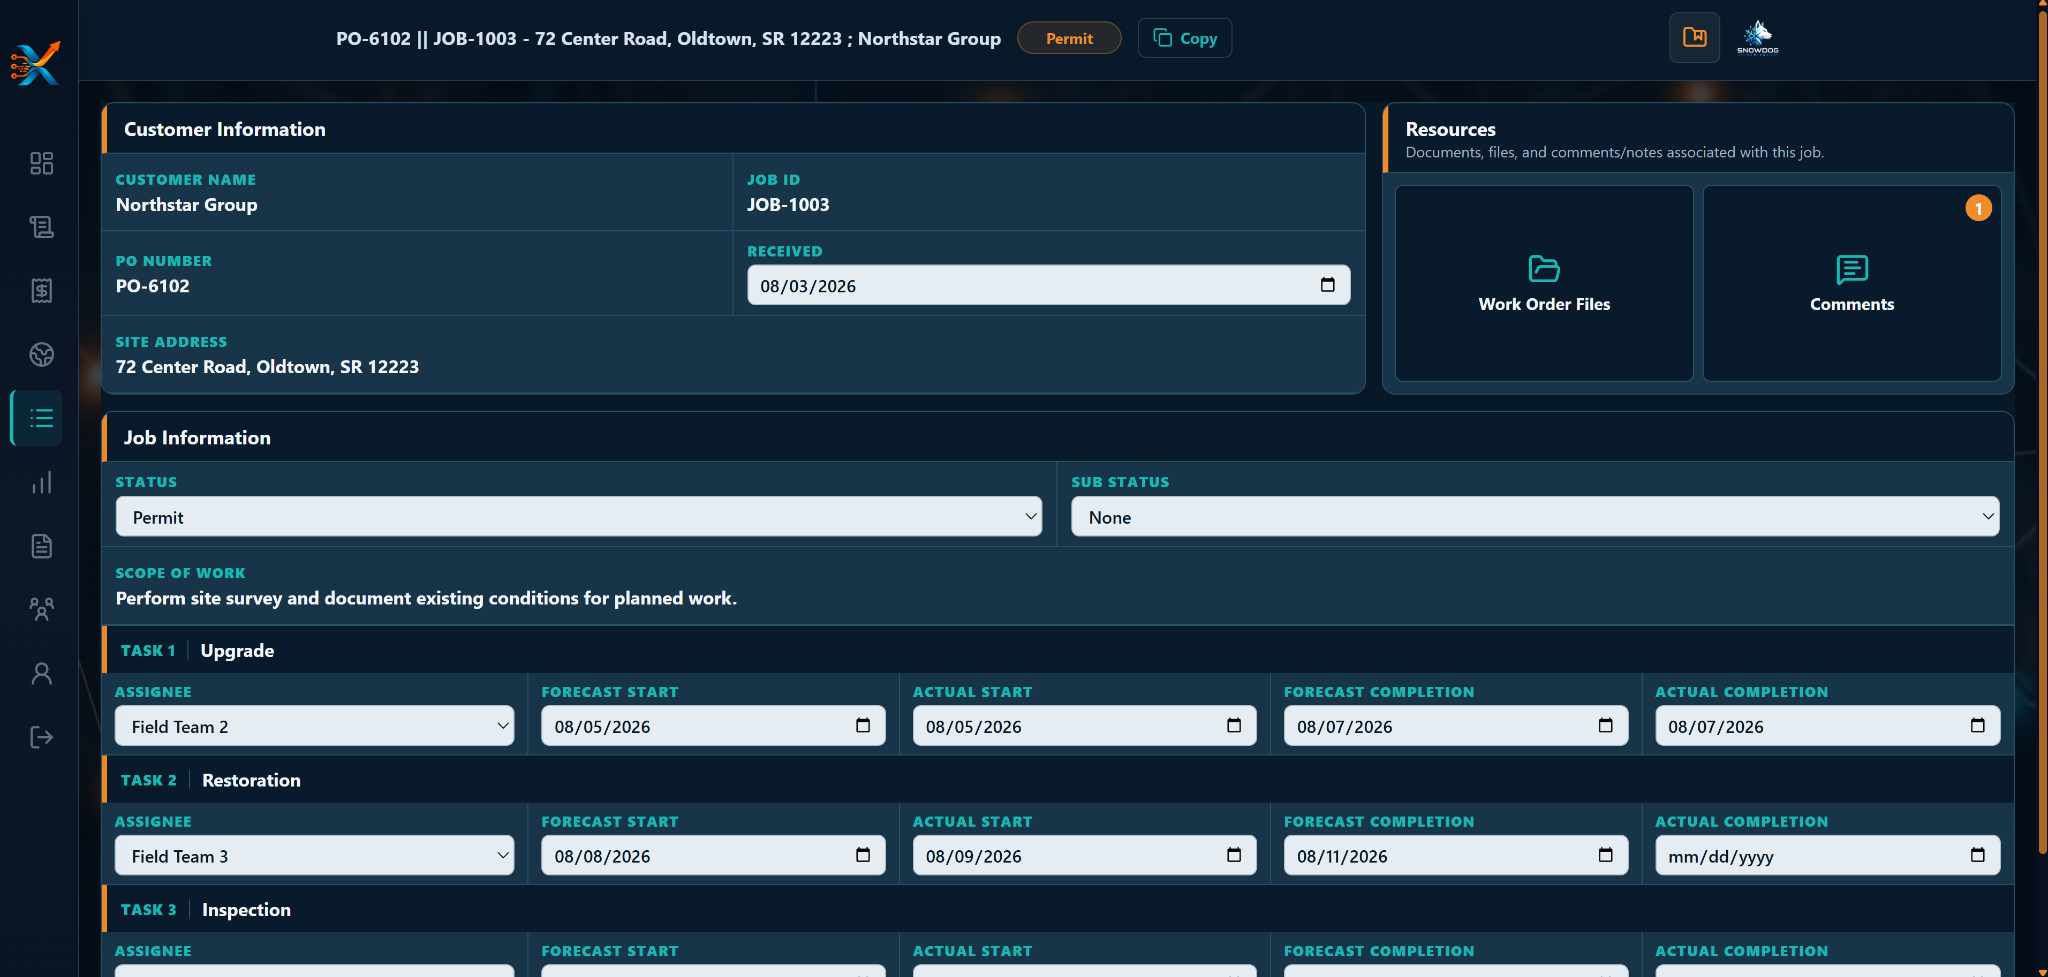Open Task 1 assignee dropdown Field Team 2
The image size is (2048, 977).
point(315,726)
